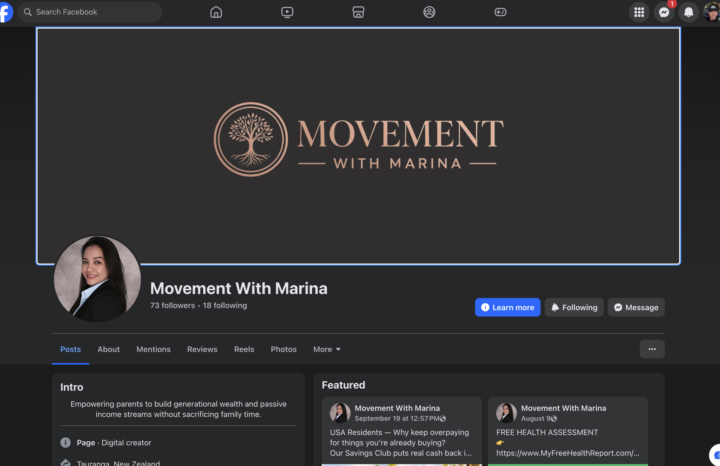The image size is (720, 466).
Task: Click the Tauranga, New Zealand location text
Action: pyautogui.click(x=118, y=463)
